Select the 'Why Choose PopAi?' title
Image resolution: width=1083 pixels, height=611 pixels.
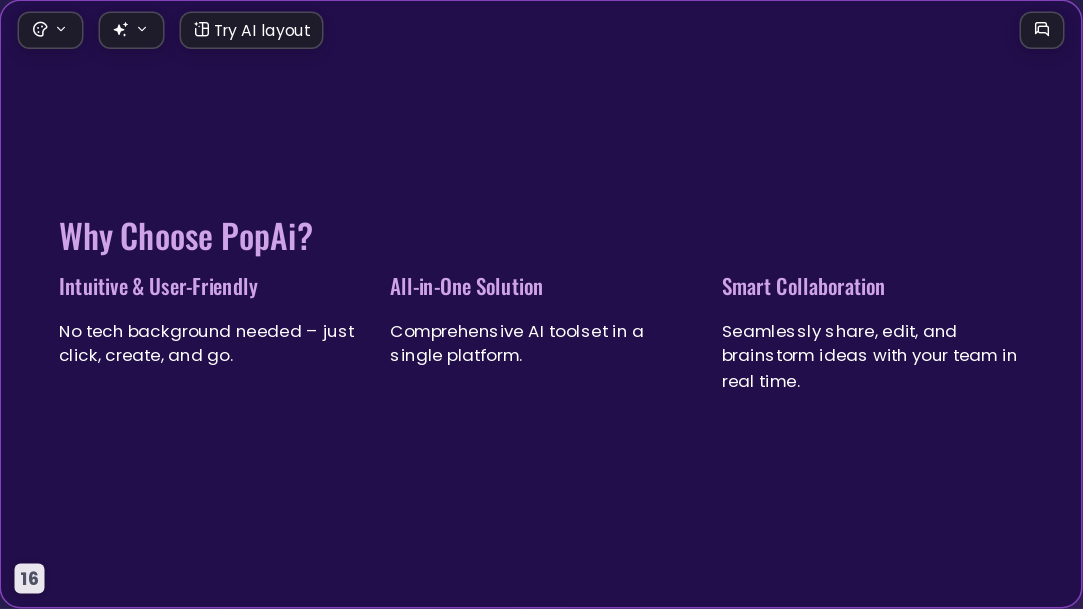(186, 236)
